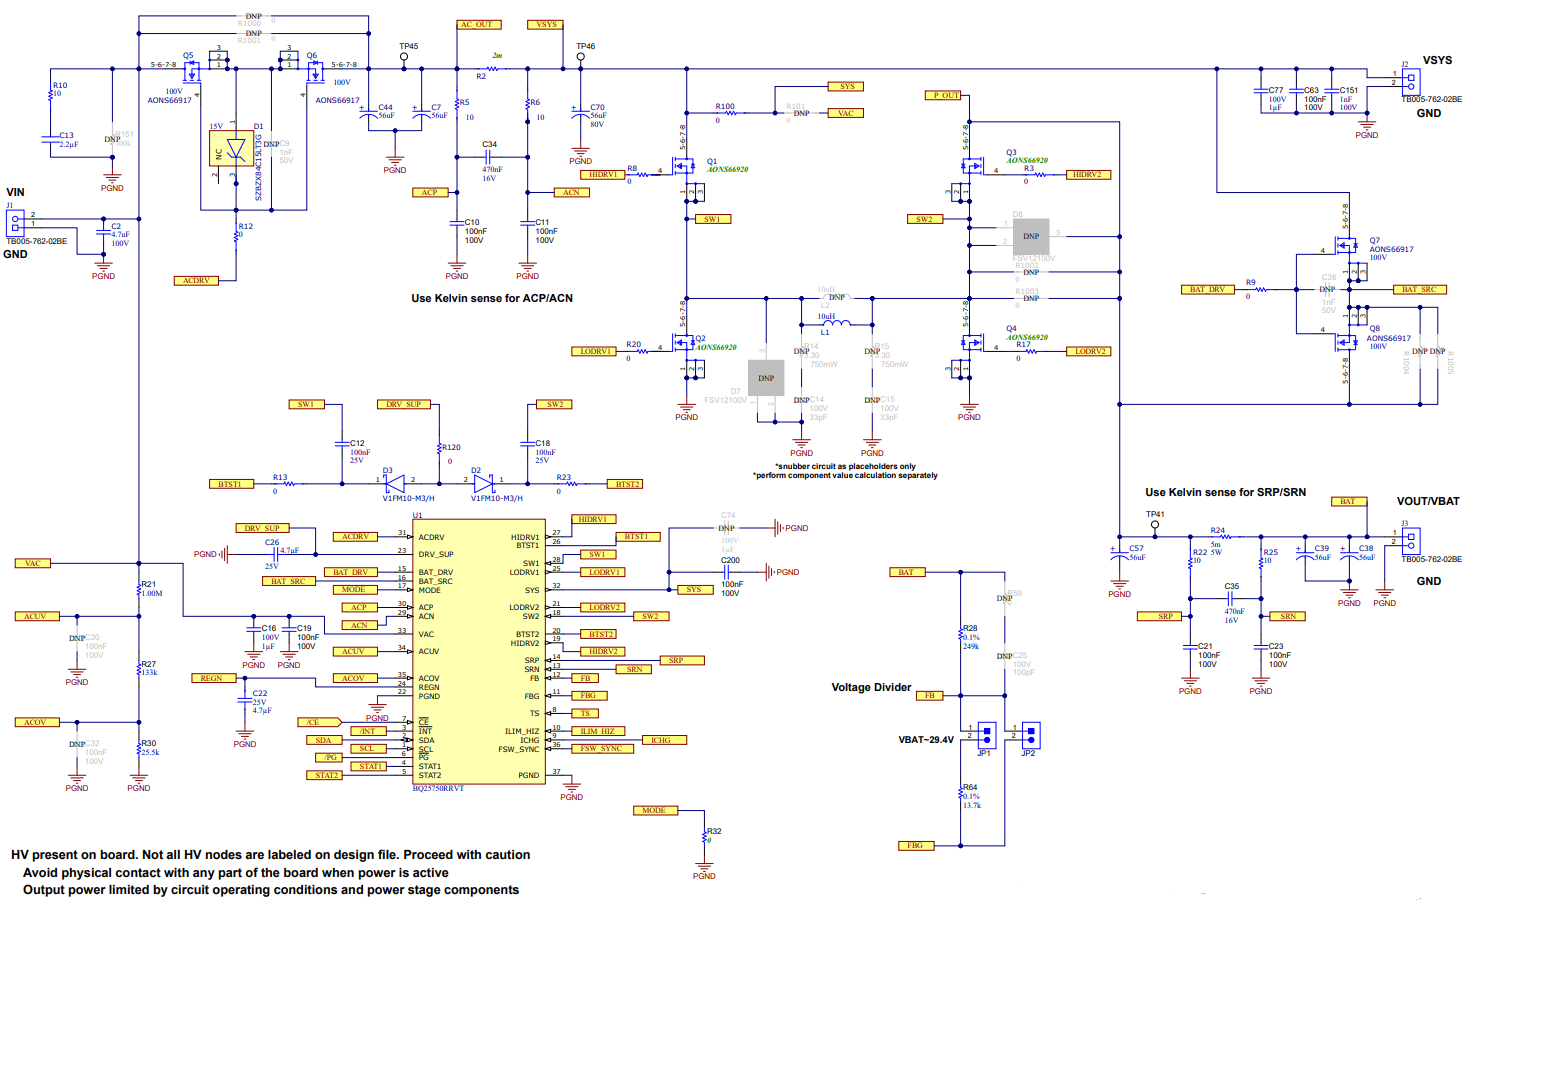Click the HIDRV2 label beside R3
This screenshot has width=1559, height=1072.
click(x=1088, y=175)
